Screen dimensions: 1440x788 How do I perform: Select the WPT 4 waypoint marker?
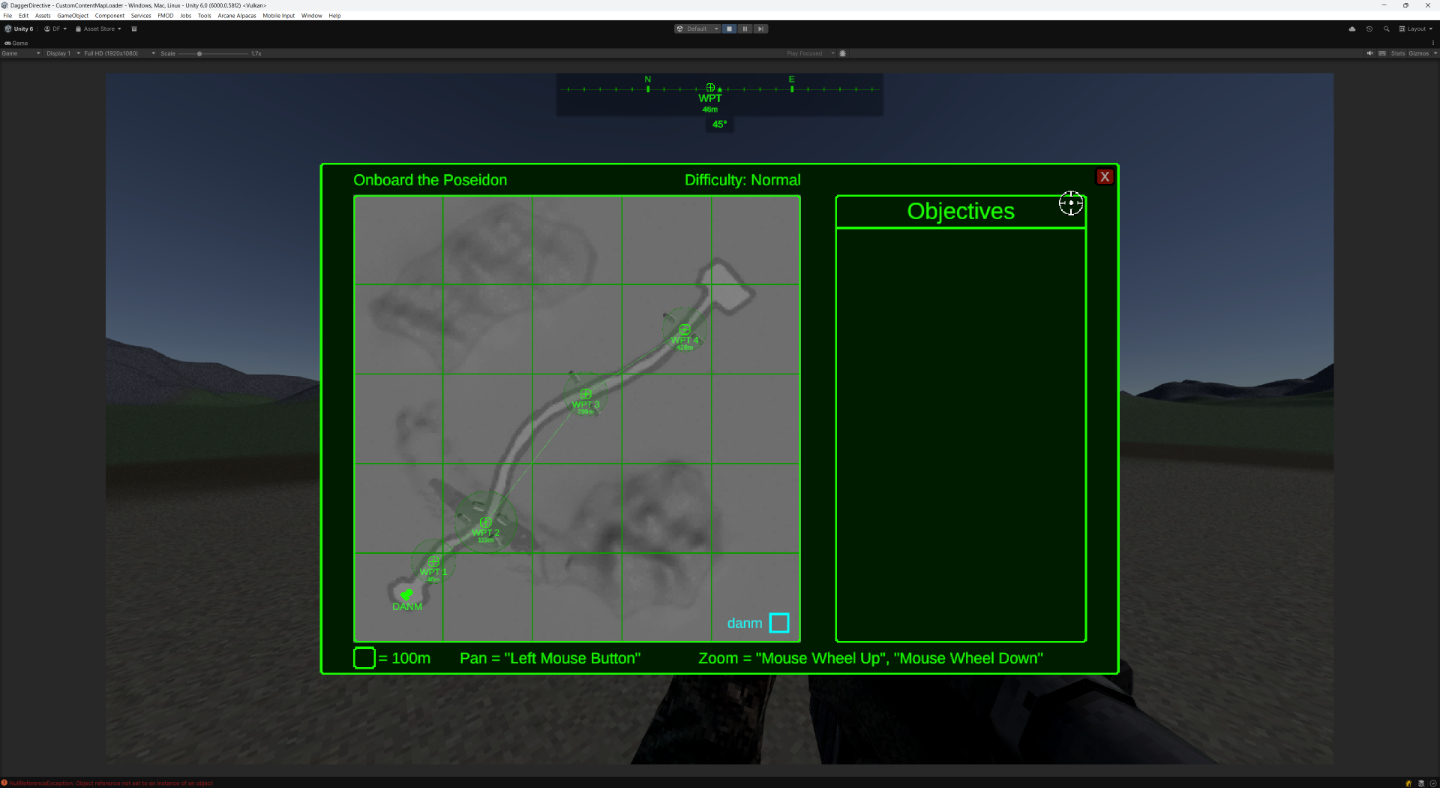click(x=685, y=329)
